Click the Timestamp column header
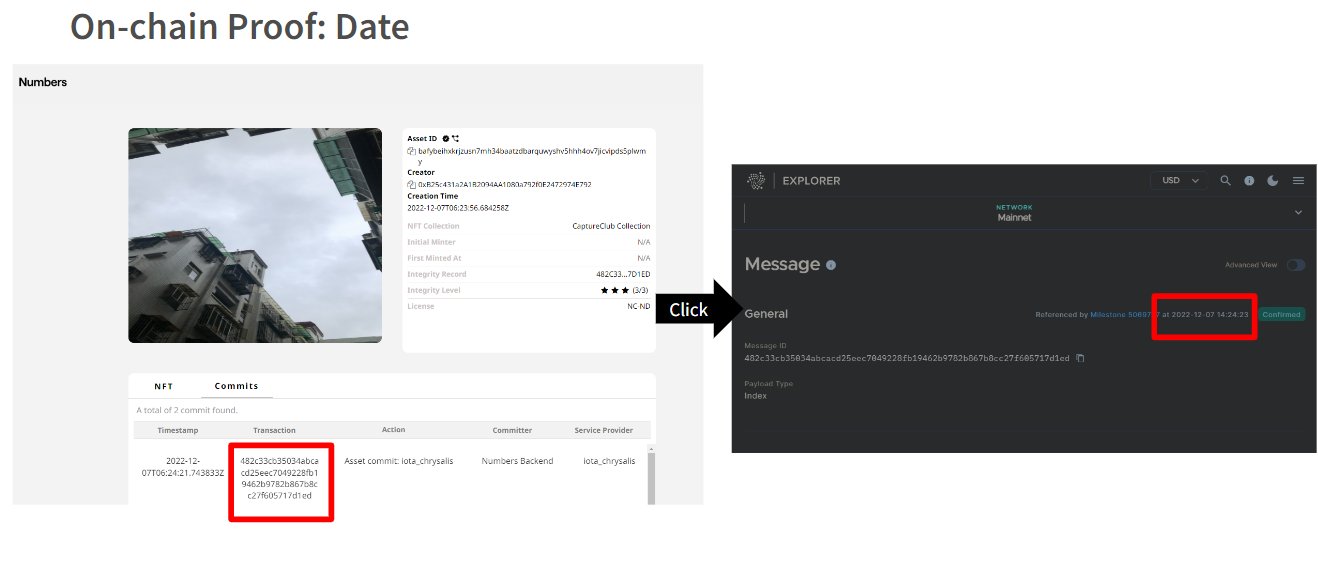 179,430
